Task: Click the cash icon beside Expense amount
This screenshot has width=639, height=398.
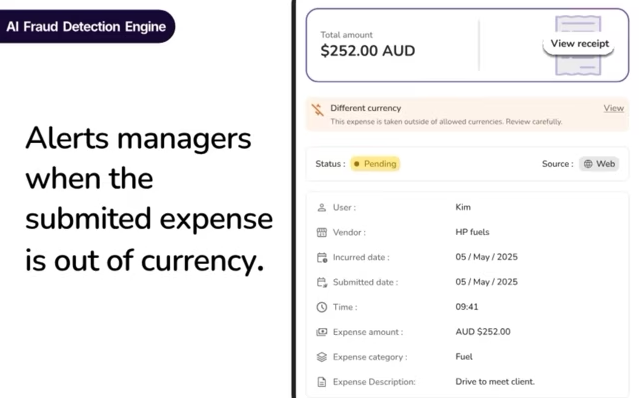Action: (322, 332)
